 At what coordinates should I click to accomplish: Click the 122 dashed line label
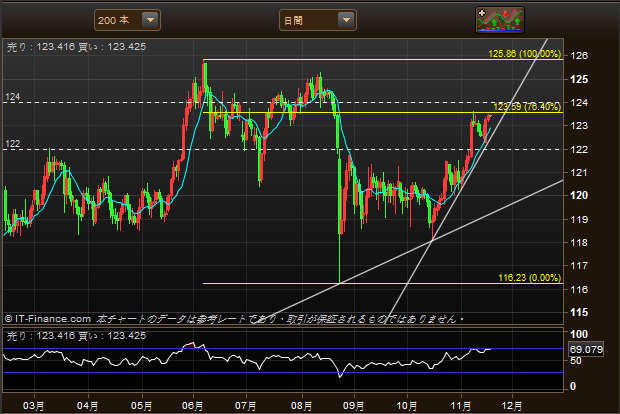[13, 144]
